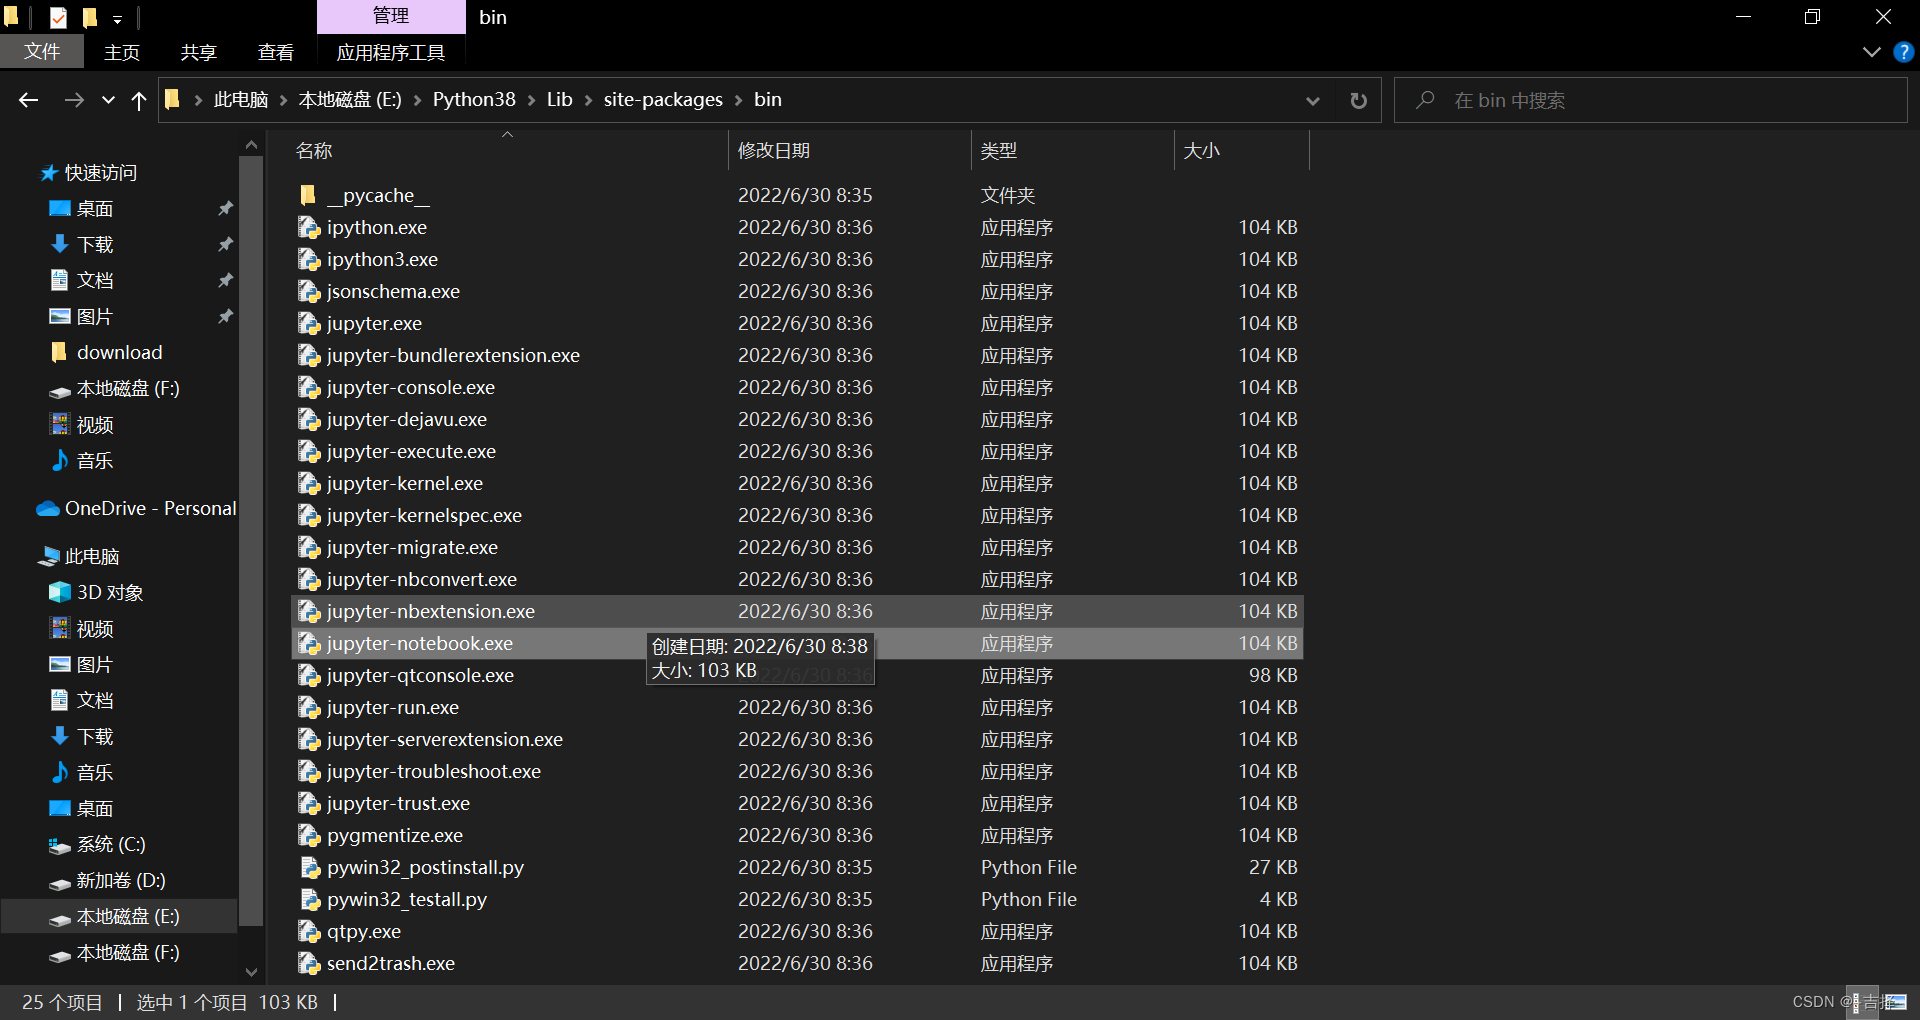Open download folder in quick access
This screenshot has width=1920, height=1020.
click(x=119, y=352)
